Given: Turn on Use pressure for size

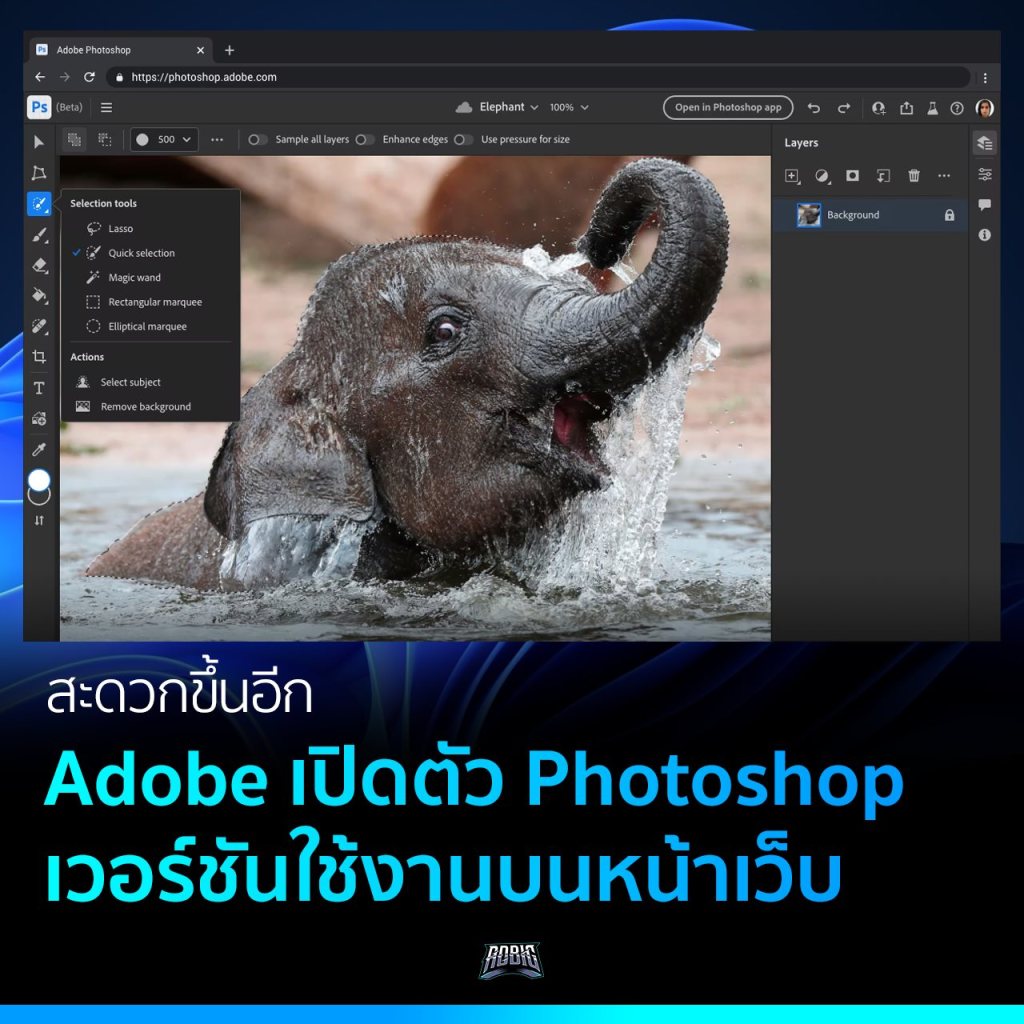Looking at the screenshot, I should tap(463, 140).
